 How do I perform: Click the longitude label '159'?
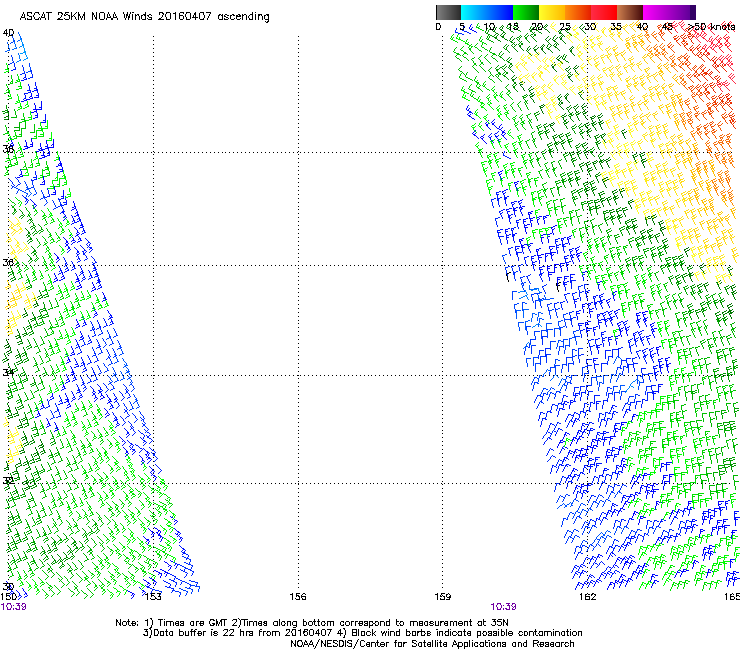[443, 597]
